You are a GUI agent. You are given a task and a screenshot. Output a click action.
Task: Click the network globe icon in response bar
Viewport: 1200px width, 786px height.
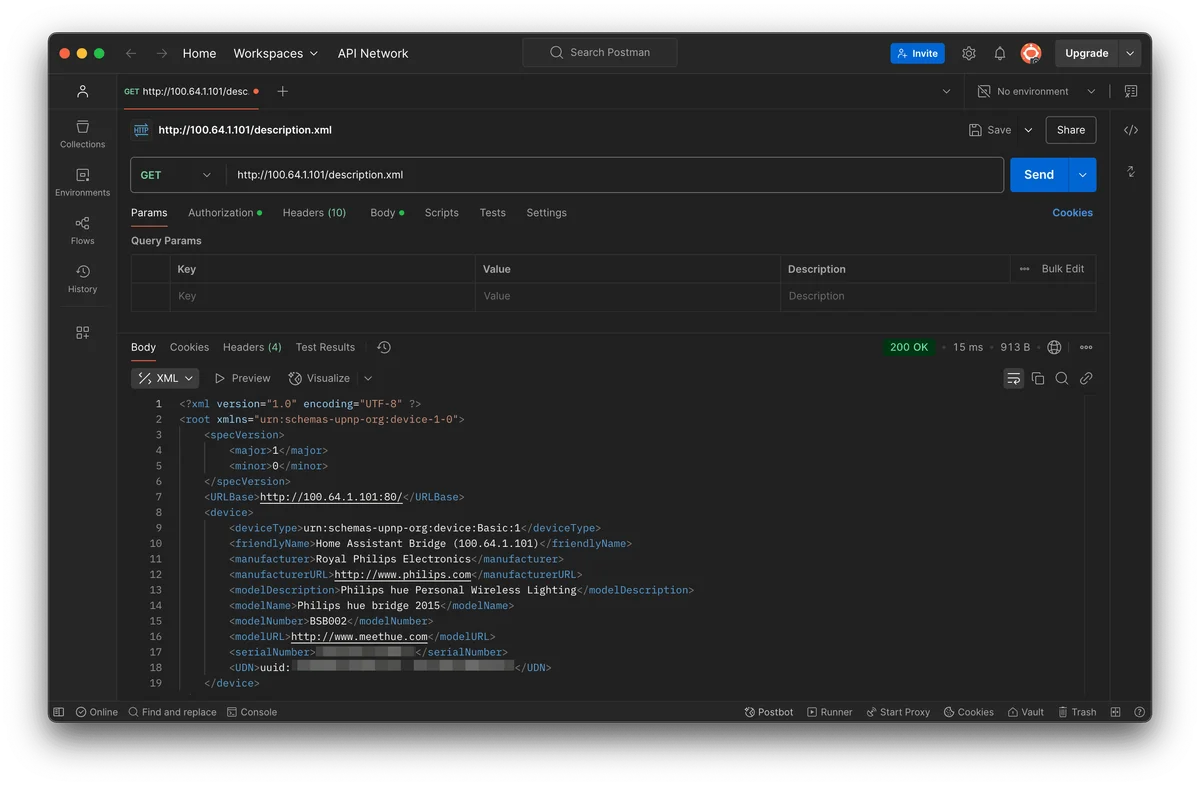[1054, 347]
